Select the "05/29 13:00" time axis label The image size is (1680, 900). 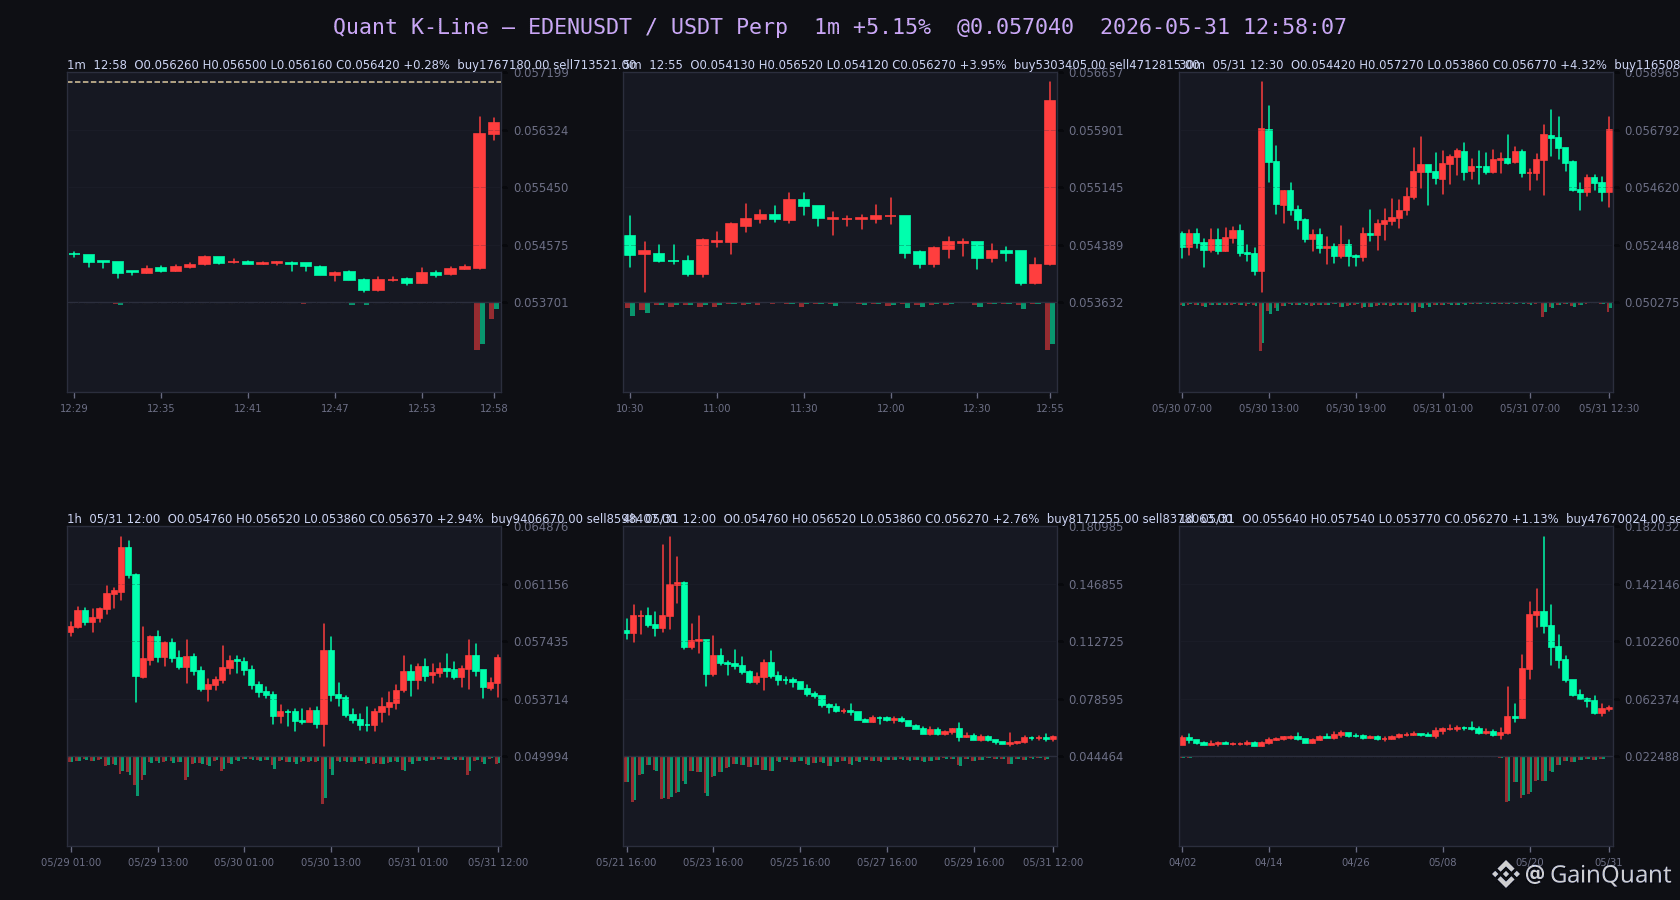[x=158, y=862]
